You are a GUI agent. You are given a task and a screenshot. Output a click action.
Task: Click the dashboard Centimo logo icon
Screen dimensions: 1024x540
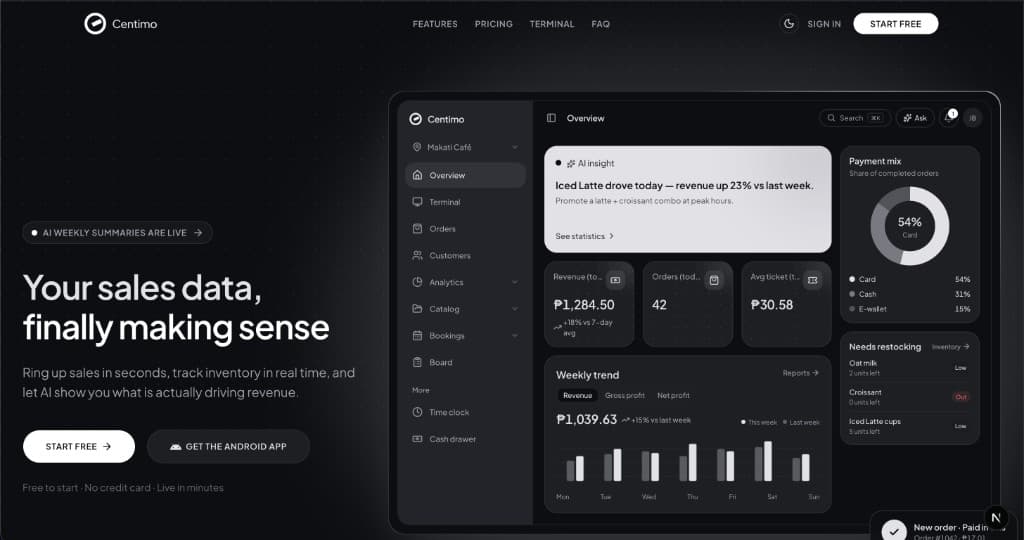coord(415,119)
